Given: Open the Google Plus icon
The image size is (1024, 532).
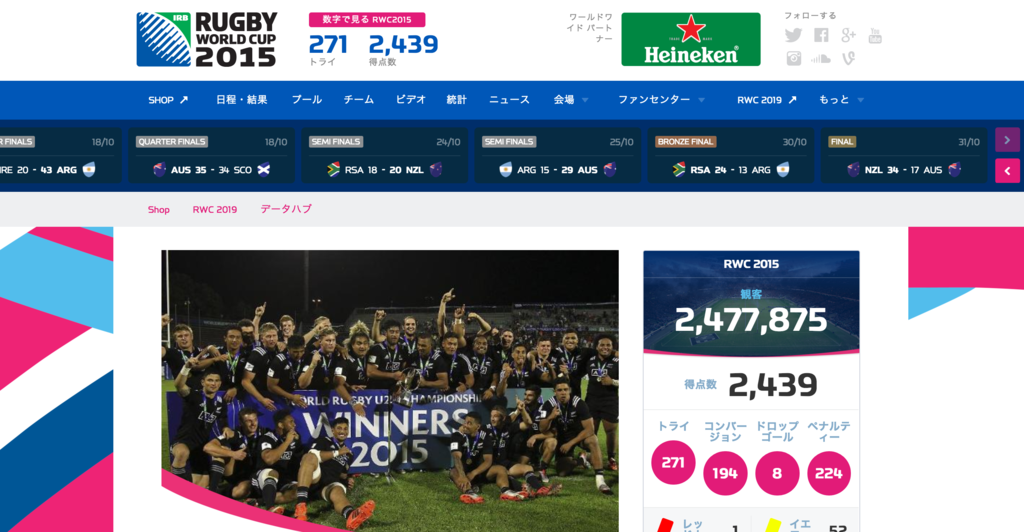Looking at the screenshot, I should pyautogui.click(x=848, y=35).
